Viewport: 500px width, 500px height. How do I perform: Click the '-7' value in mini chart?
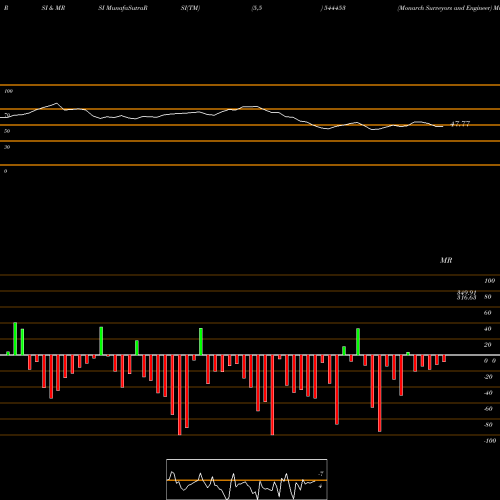pyautogui.click(x=321, y=474)
